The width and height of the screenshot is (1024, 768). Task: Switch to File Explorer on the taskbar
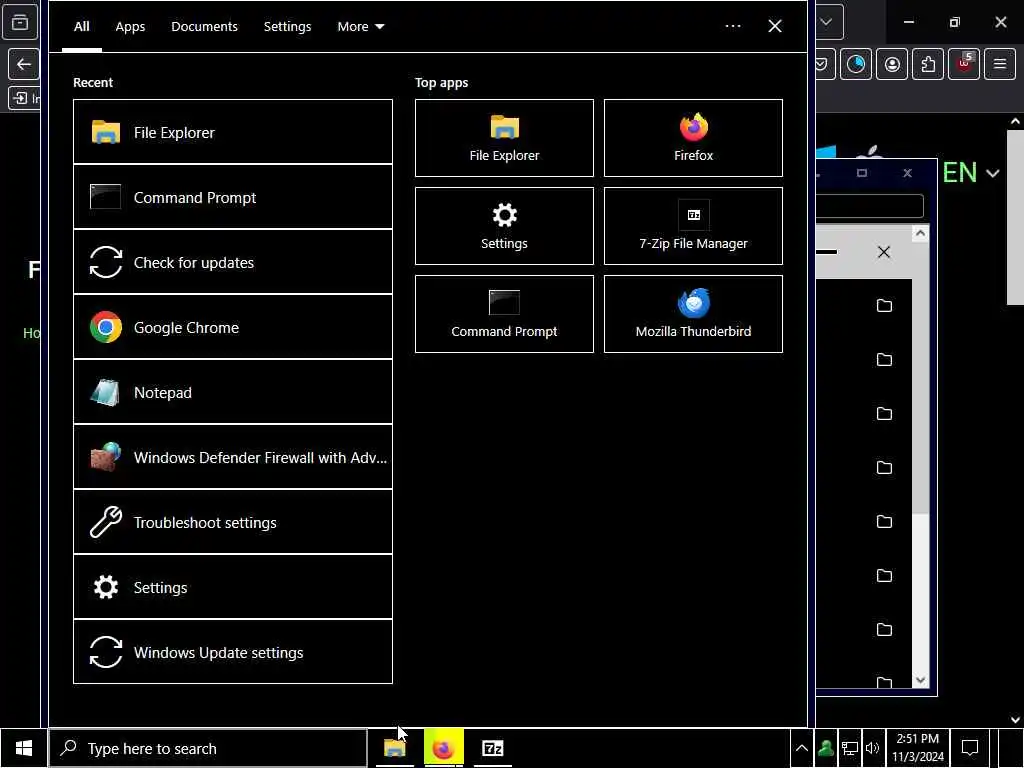394,748
